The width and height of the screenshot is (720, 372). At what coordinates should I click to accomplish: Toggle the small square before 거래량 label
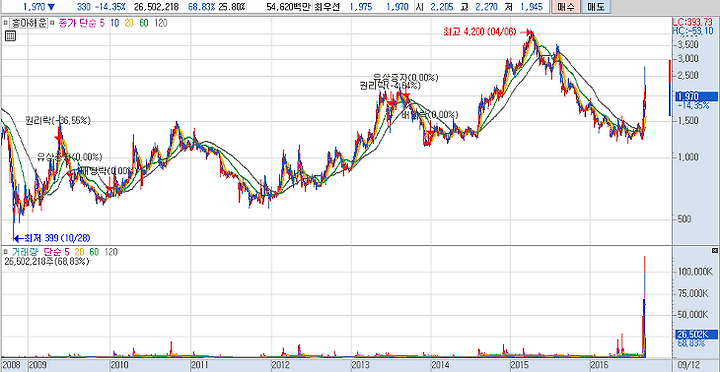click(6, 252)
